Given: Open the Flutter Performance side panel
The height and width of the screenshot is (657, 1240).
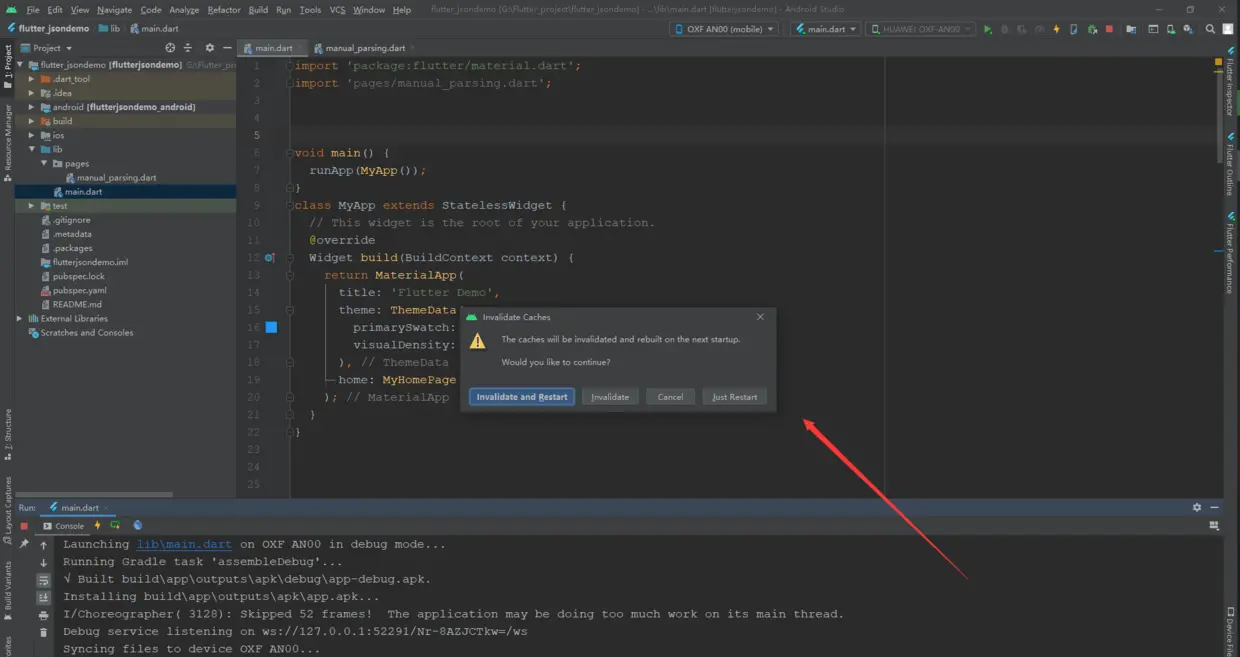Looking at the screenshot, I should click(x=1230, y=253).
